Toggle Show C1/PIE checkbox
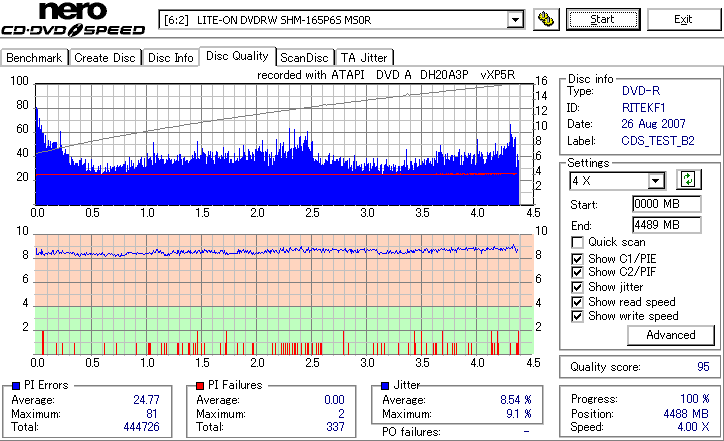 577,259
